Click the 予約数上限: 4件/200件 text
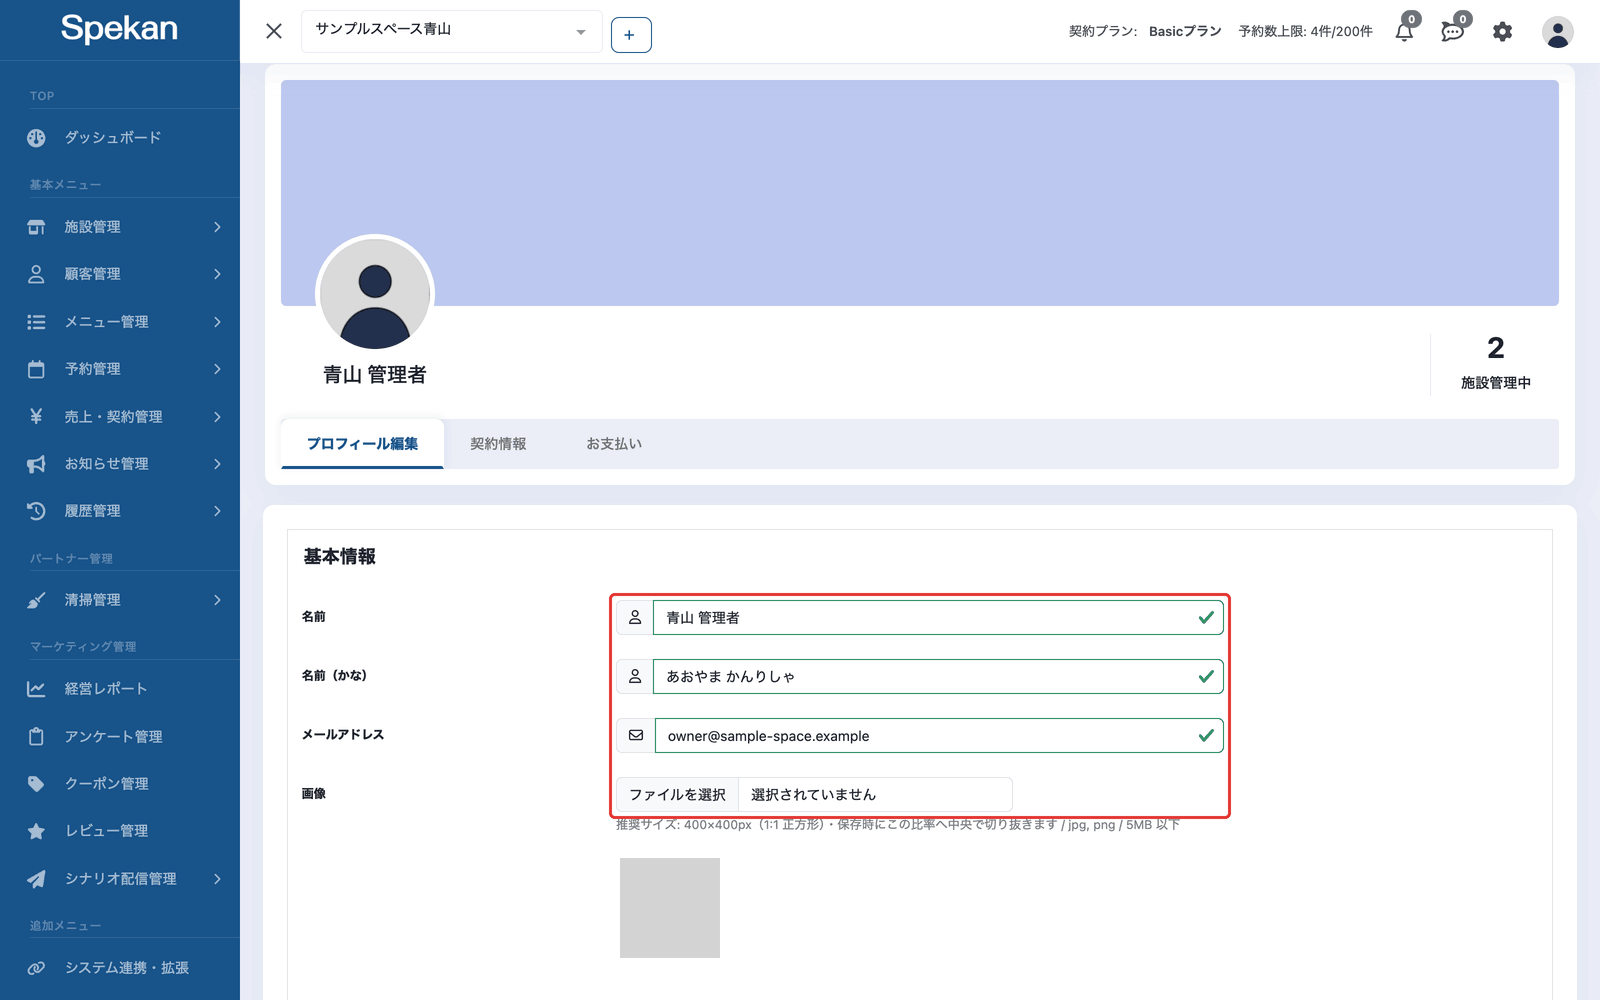Image resolution: width=1600 pixels, height=1000 pixels. pos(1305,32)
